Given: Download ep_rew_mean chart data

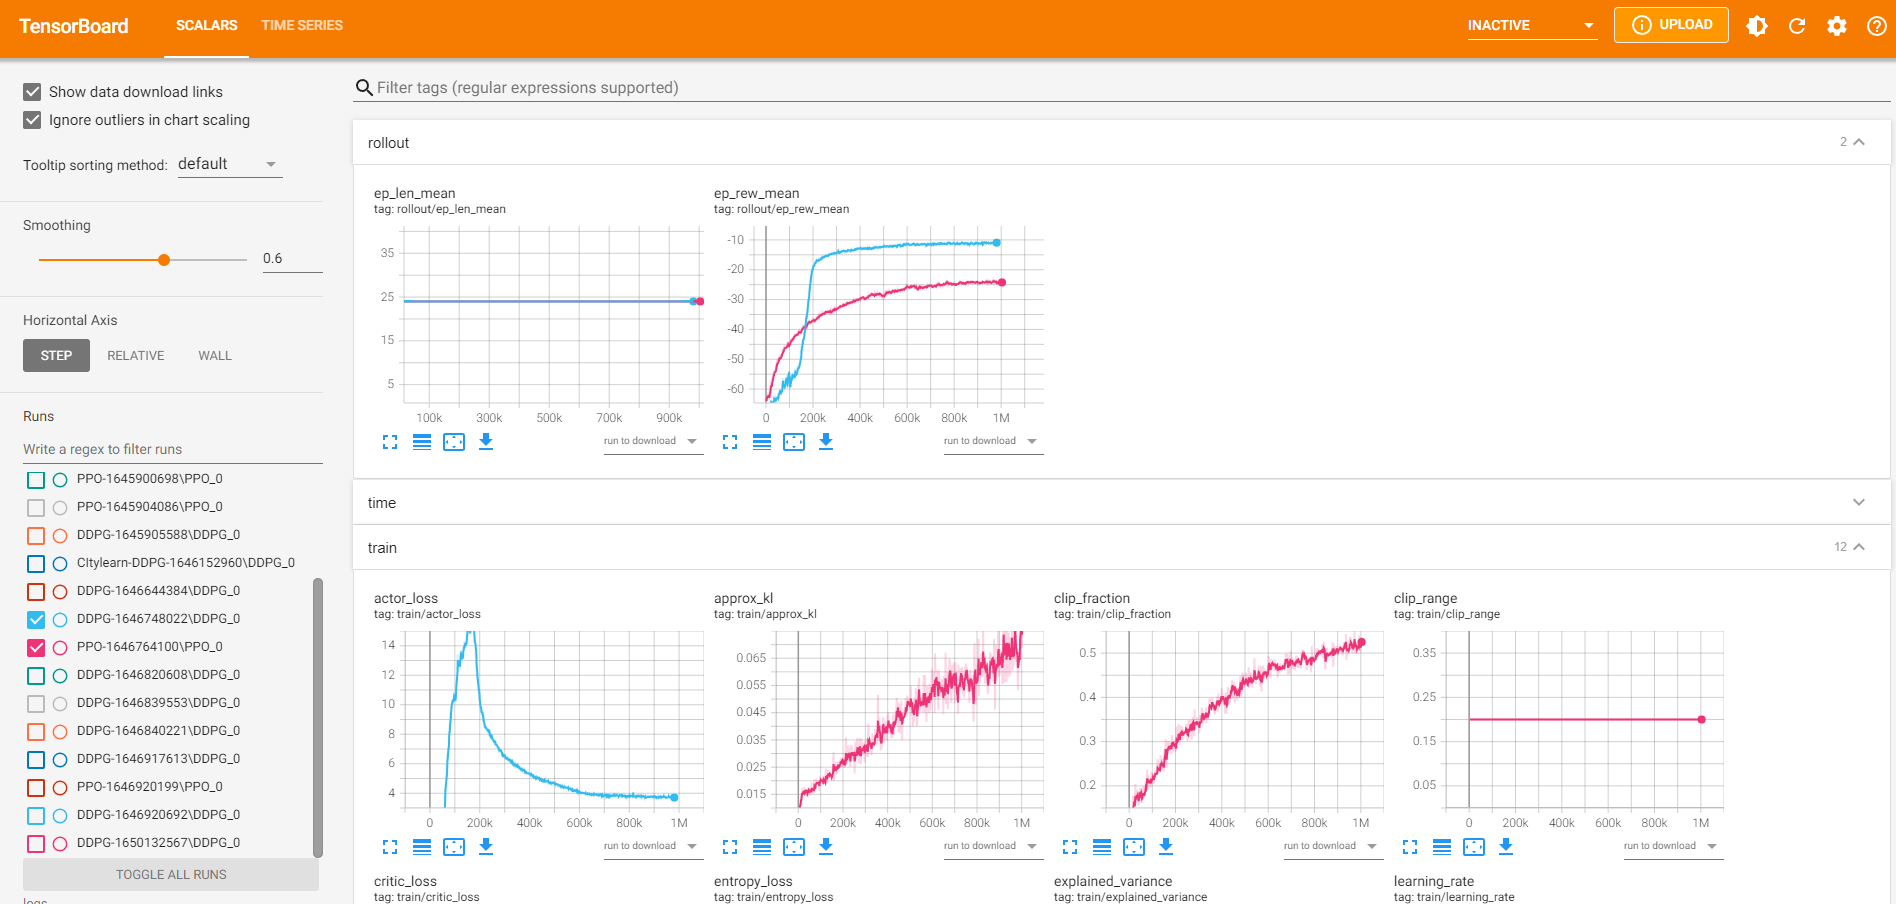Looking at the screenshot, I should [826, 442].
